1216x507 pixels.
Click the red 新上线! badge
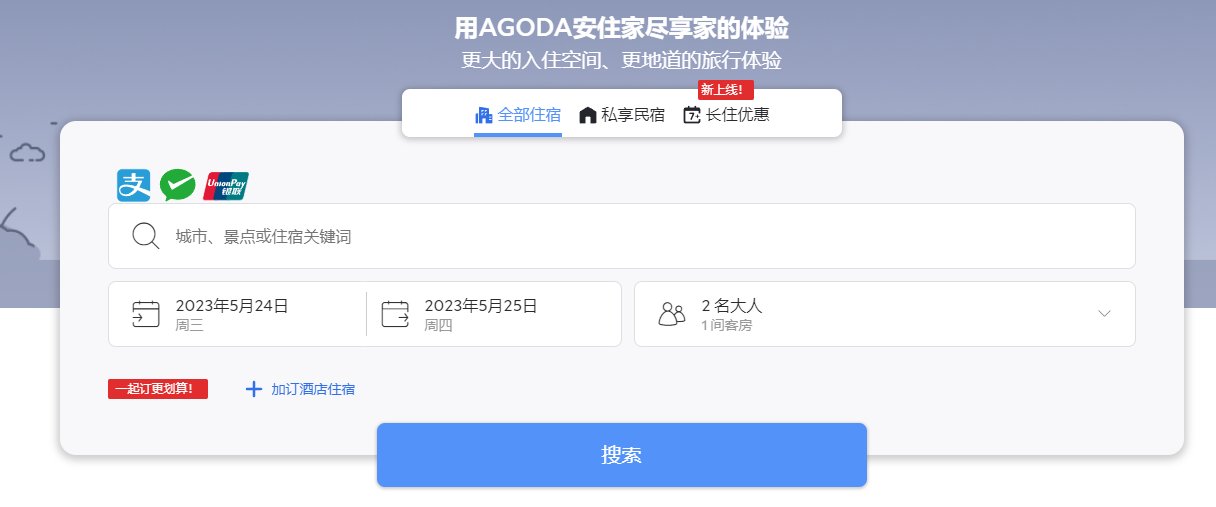[726, 90]
